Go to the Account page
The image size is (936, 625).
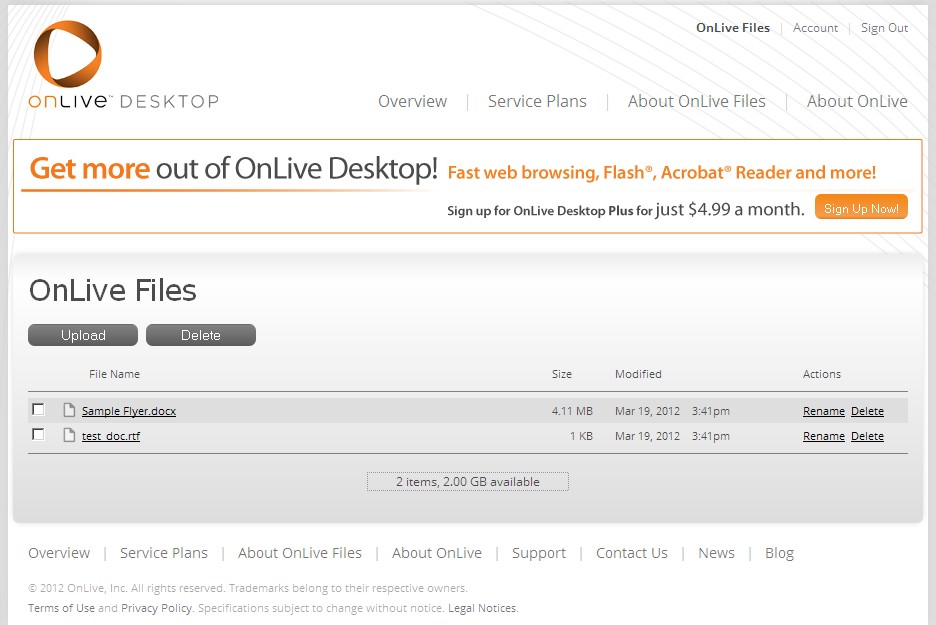tap(815, 27)
